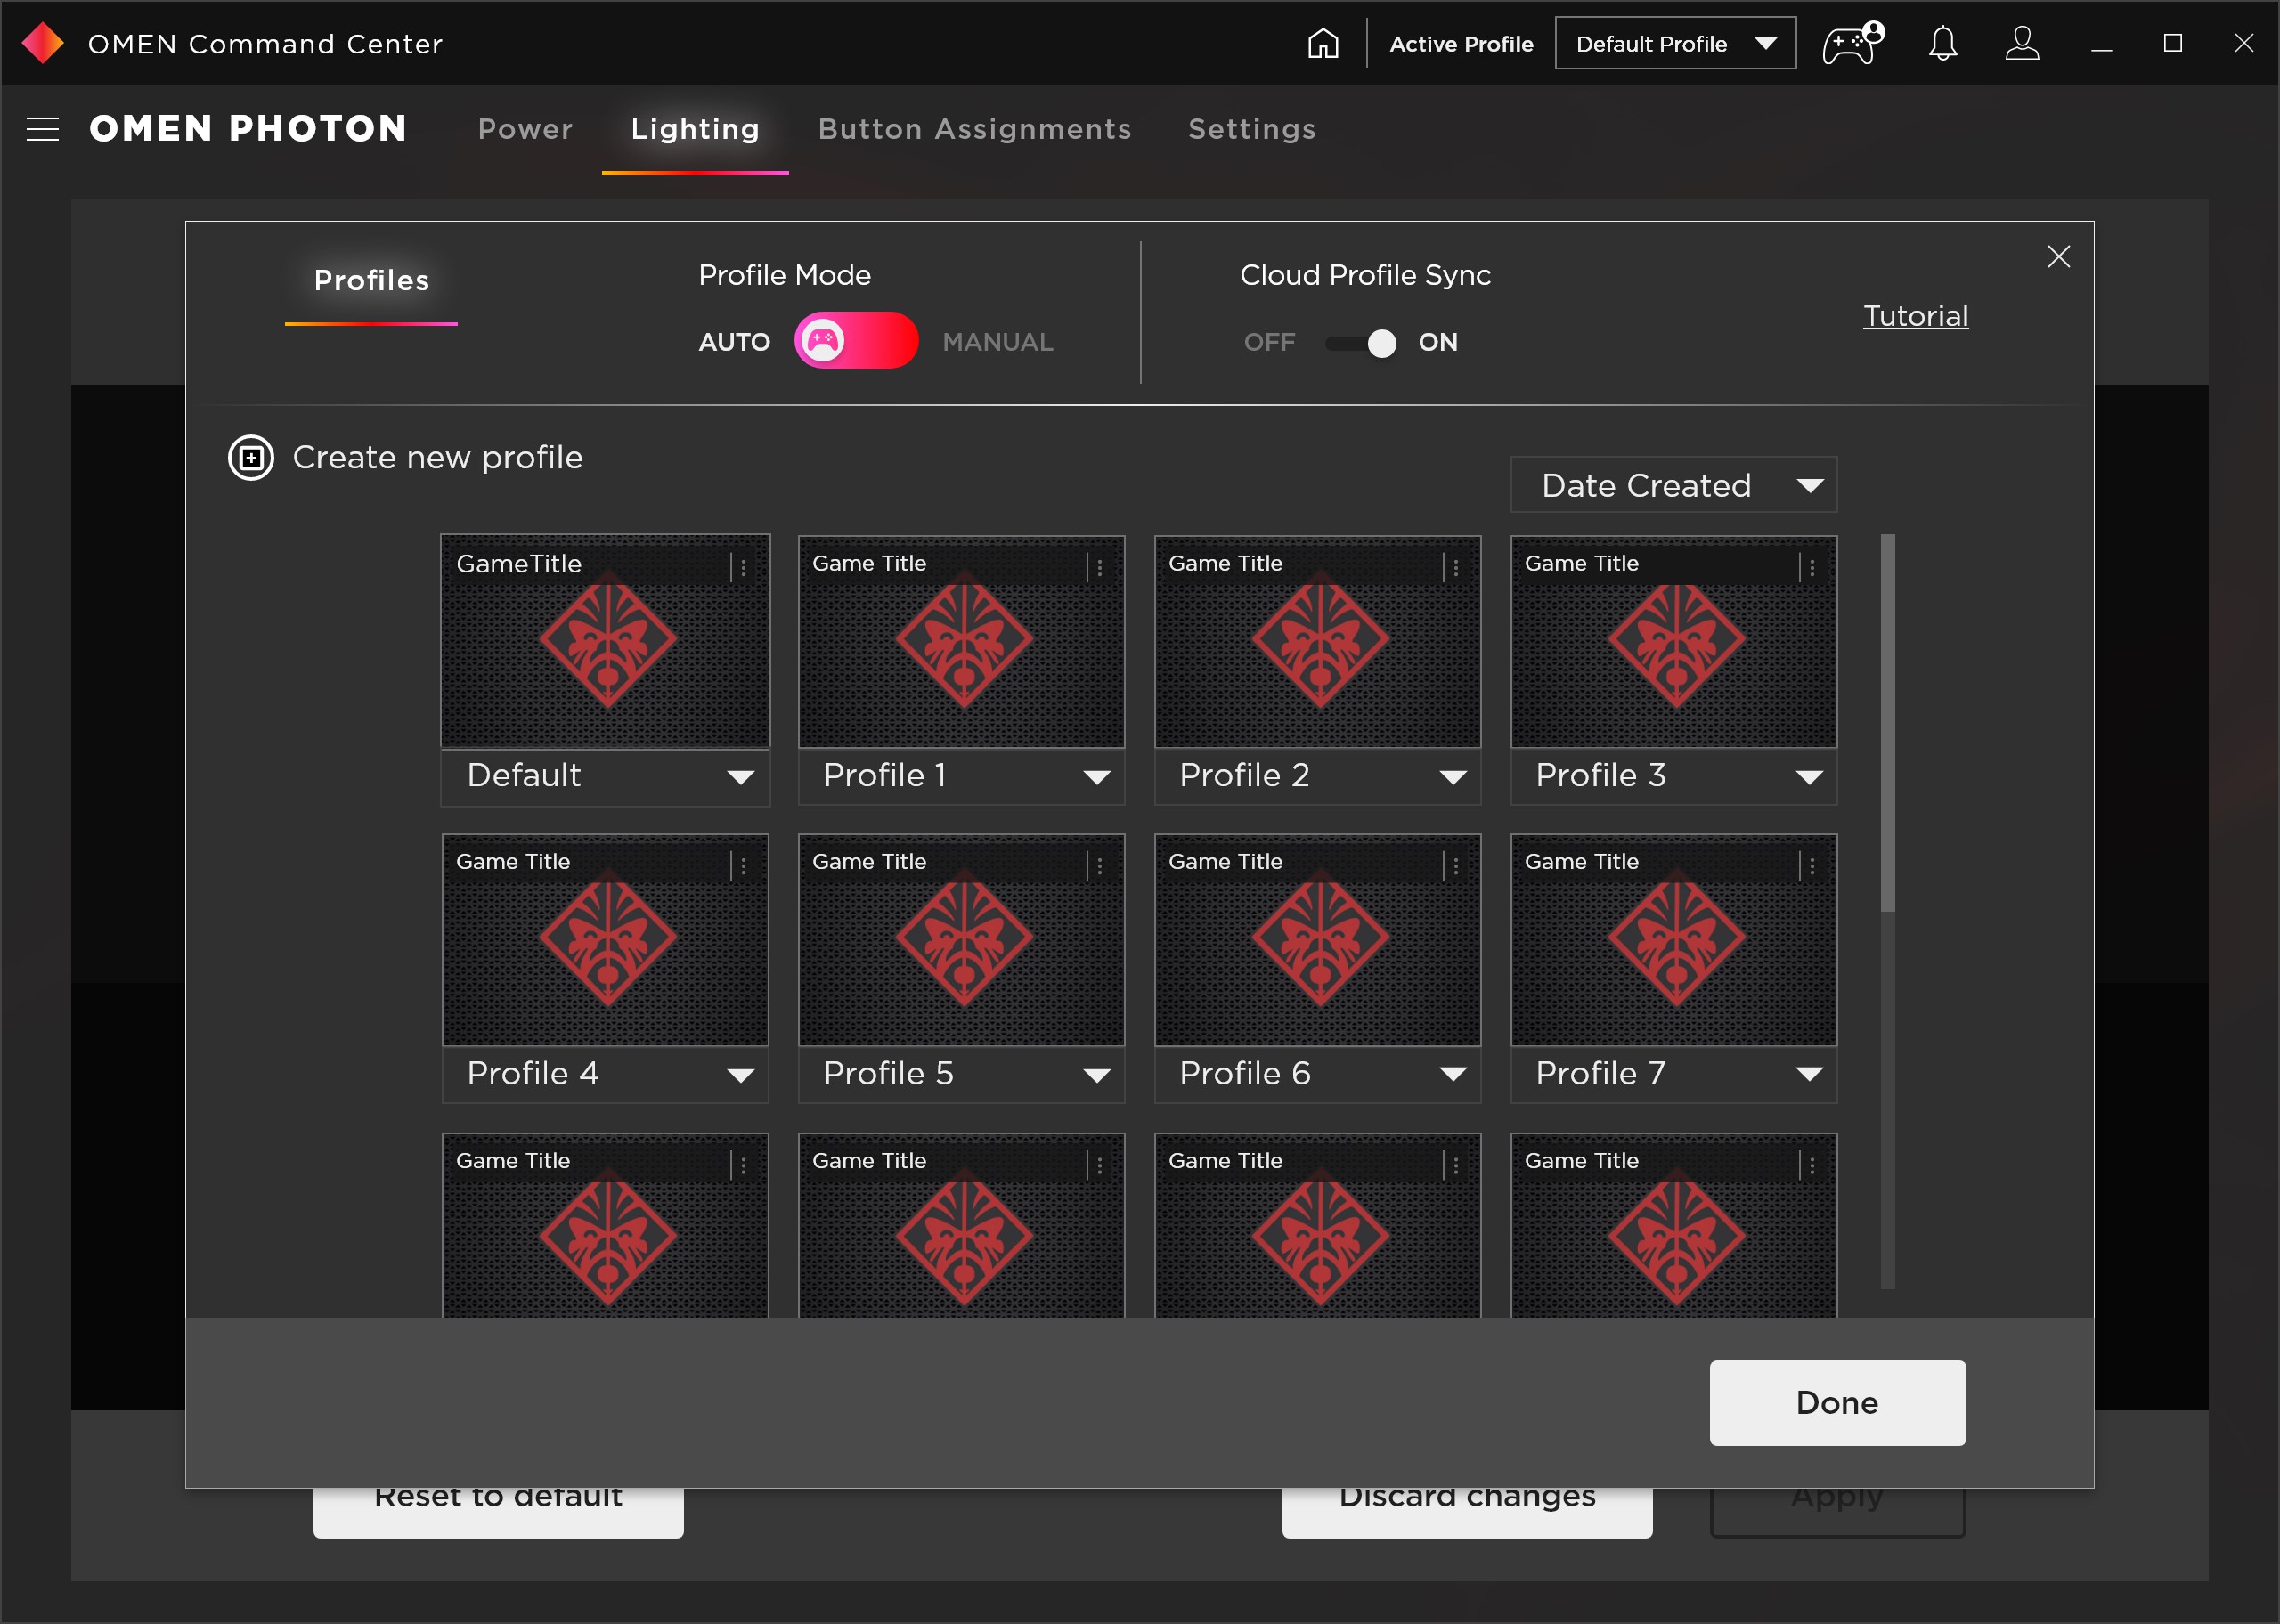Turn off Cloud Profile Sync switch
2280x1624 pixels.
click(x=1361, y=343)
